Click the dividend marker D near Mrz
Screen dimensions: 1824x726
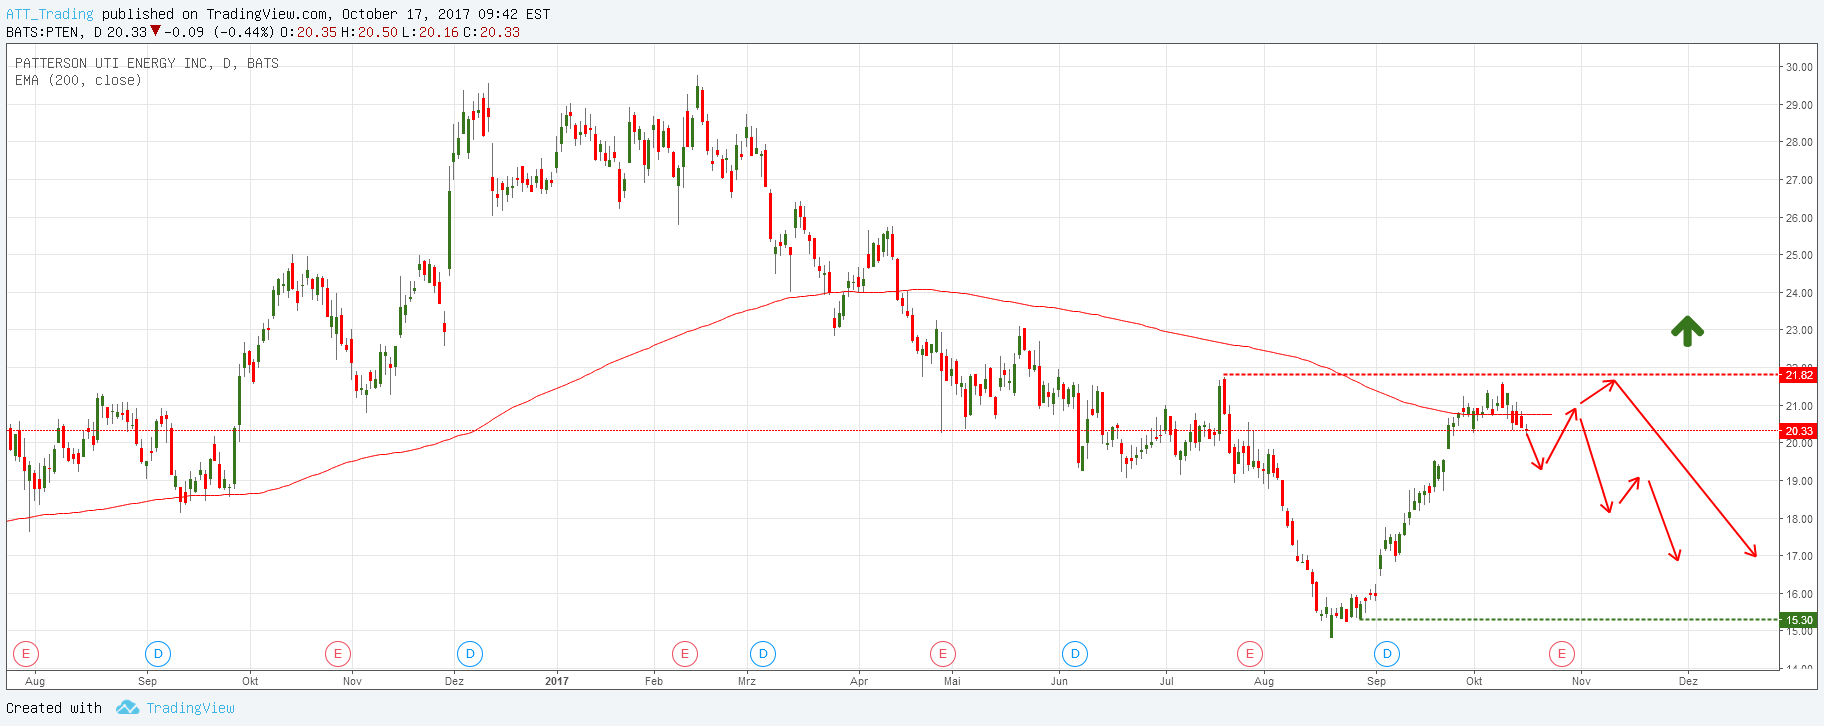point(763,654)
